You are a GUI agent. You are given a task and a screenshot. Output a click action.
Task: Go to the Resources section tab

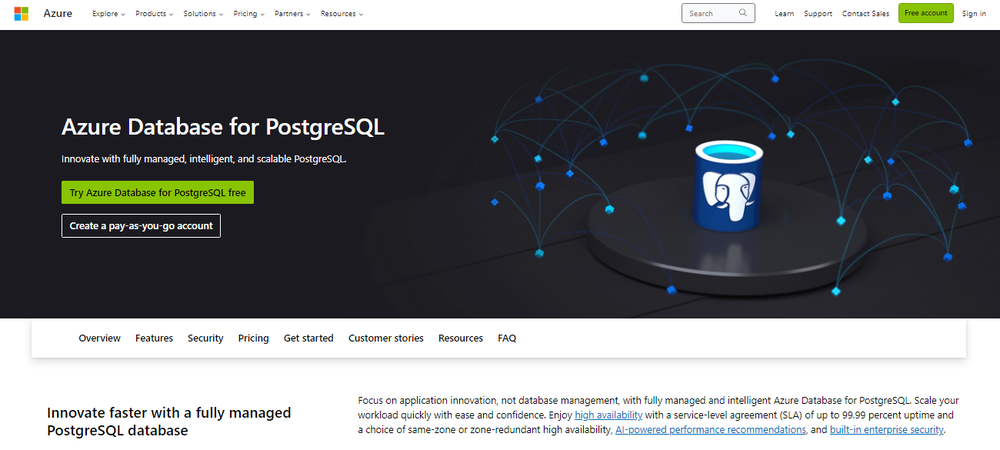460,338
